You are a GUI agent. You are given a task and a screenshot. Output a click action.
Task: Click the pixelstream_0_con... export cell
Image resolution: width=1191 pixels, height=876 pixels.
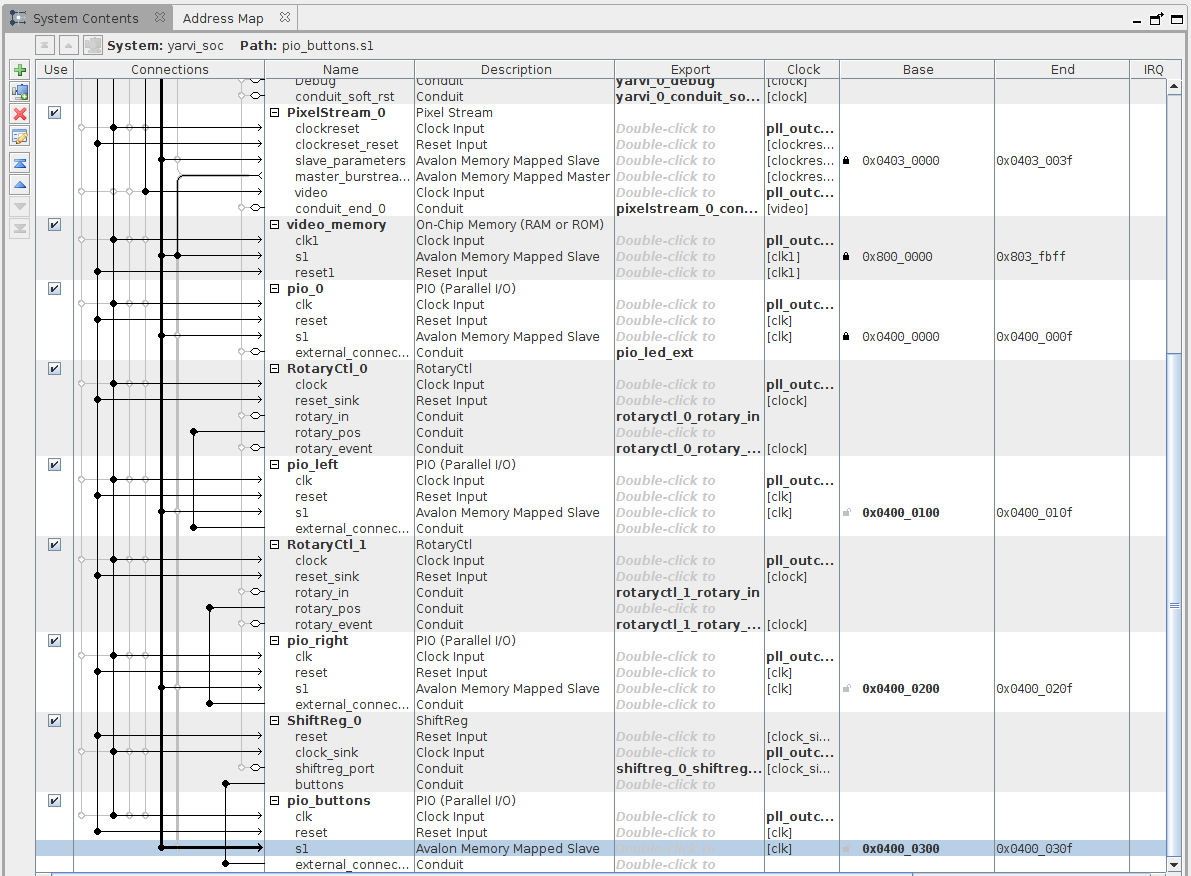[689, 208]
